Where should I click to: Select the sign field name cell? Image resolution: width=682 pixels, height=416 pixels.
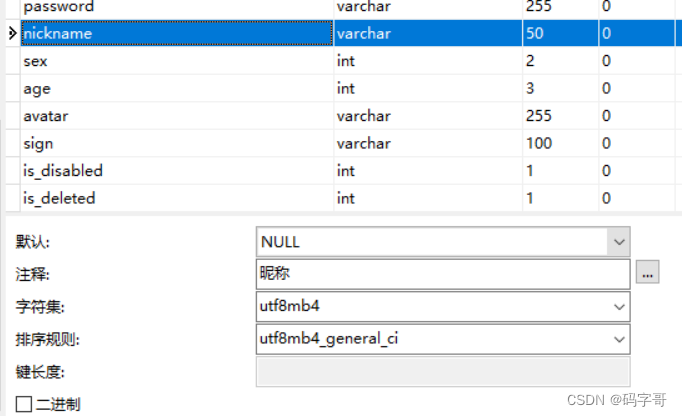tap(177, 143)
